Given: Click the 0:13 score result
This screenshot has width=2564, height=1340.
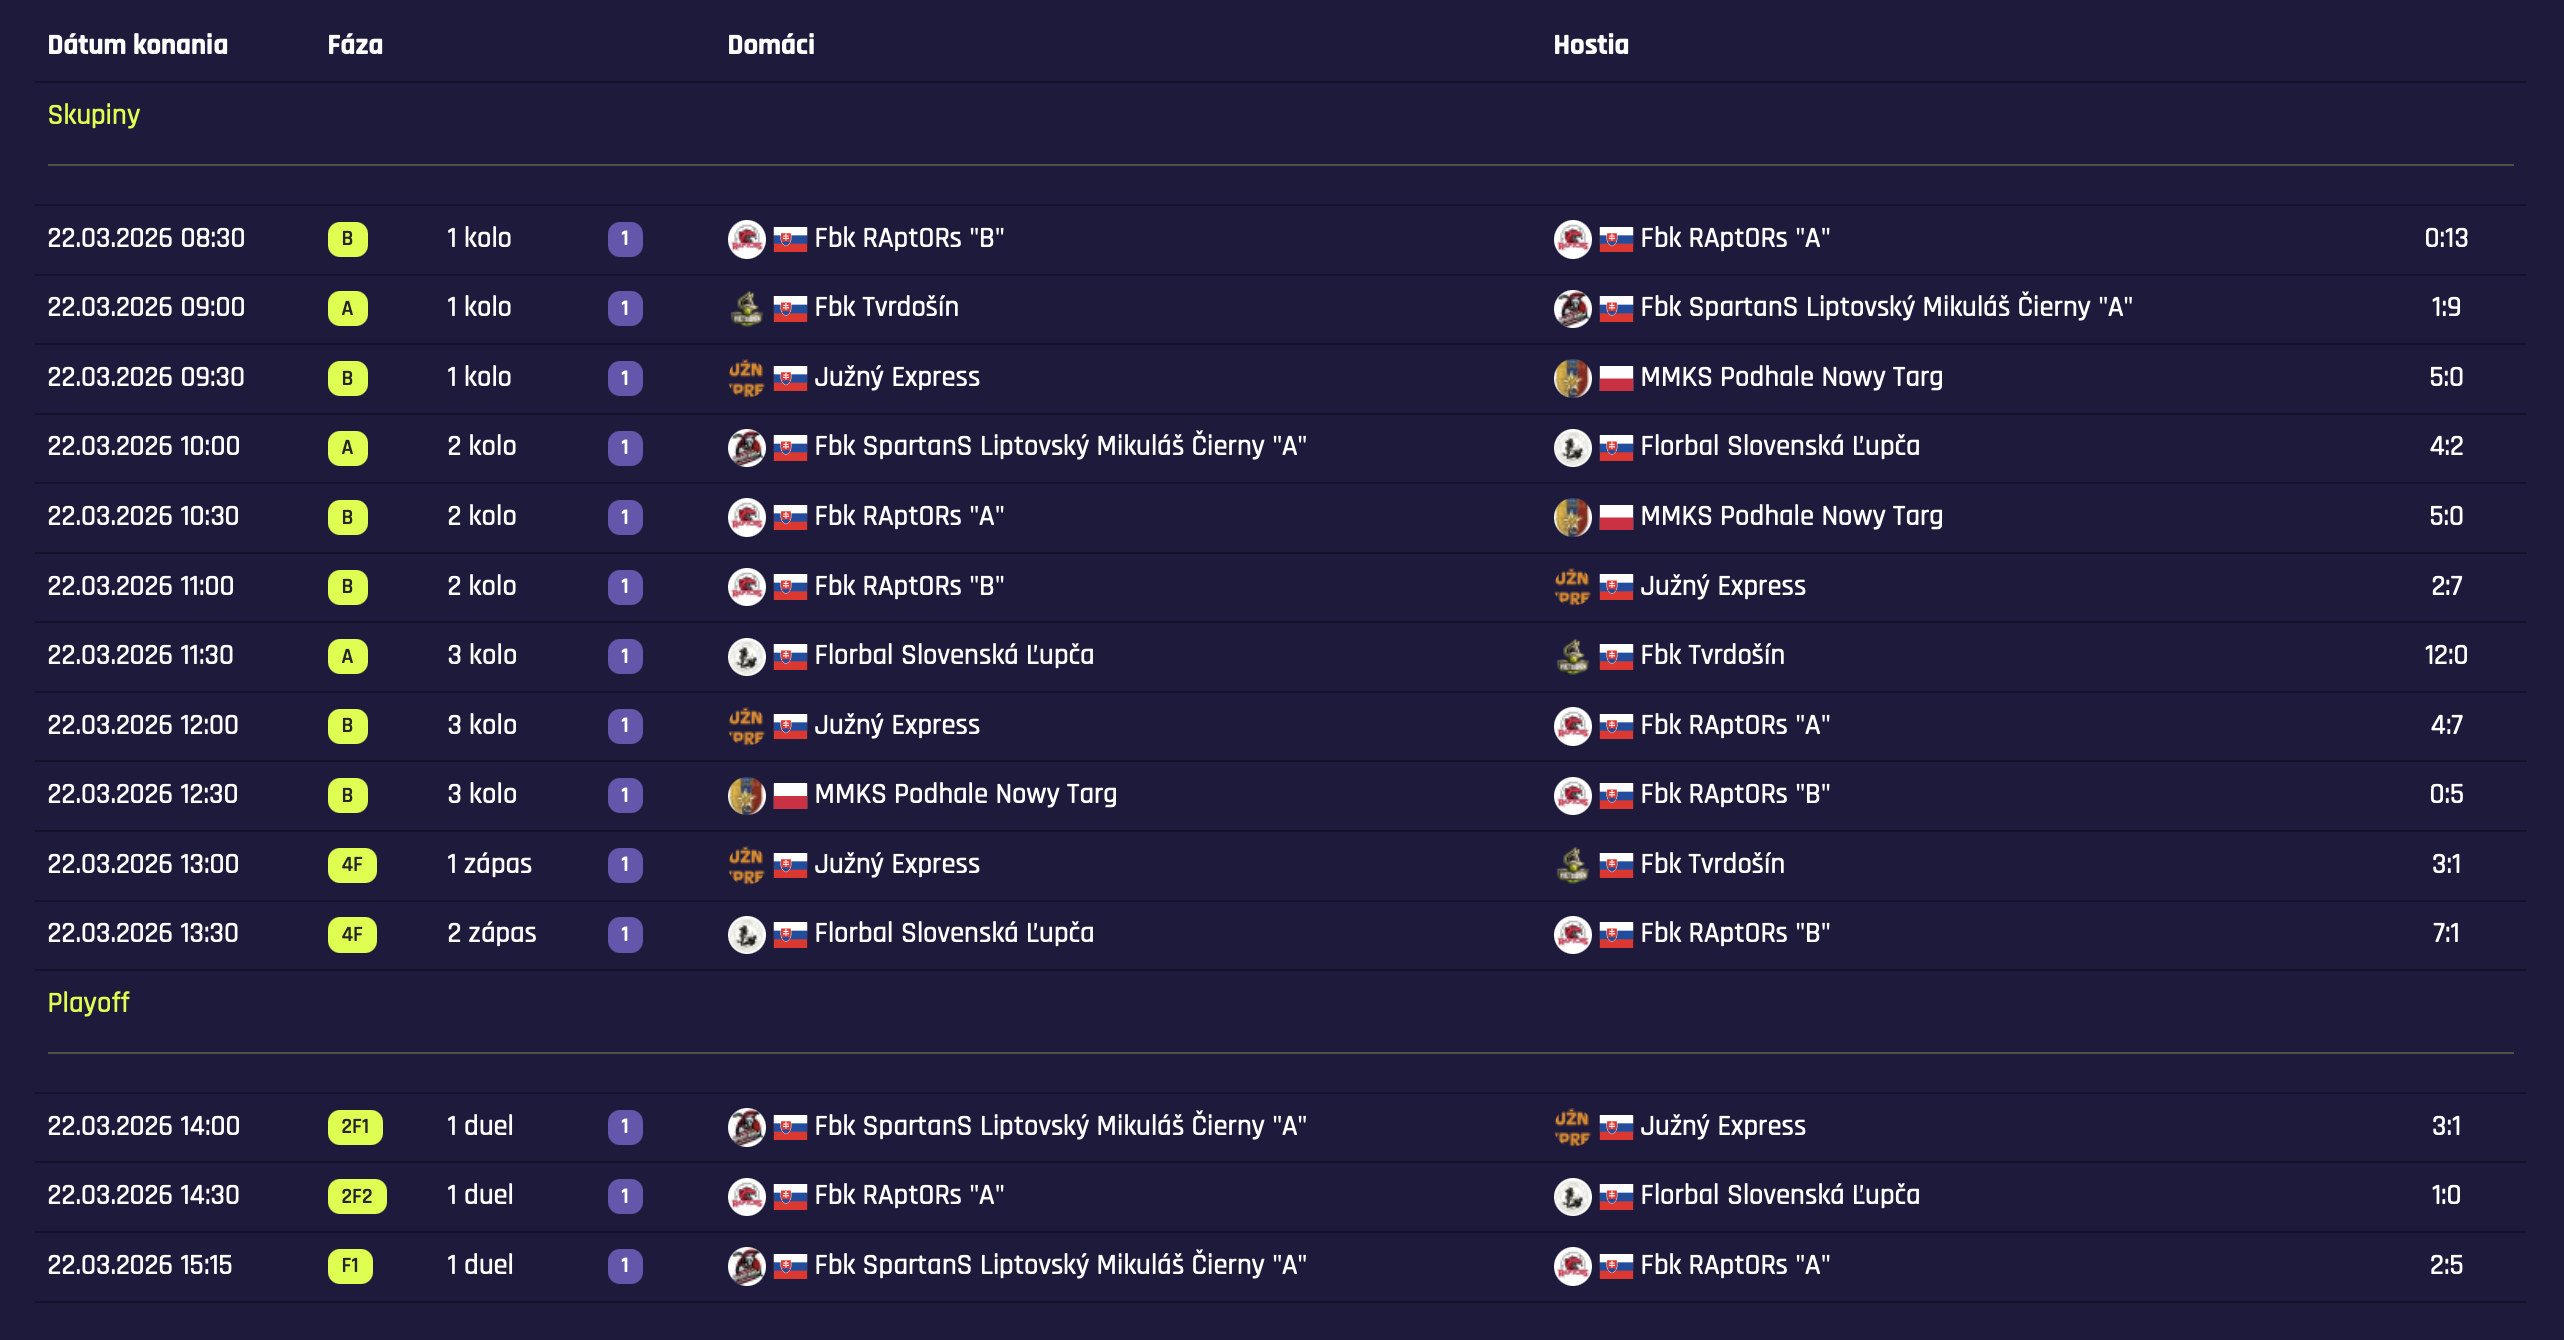Looking at the screenshot, I should coord(2446,239).
